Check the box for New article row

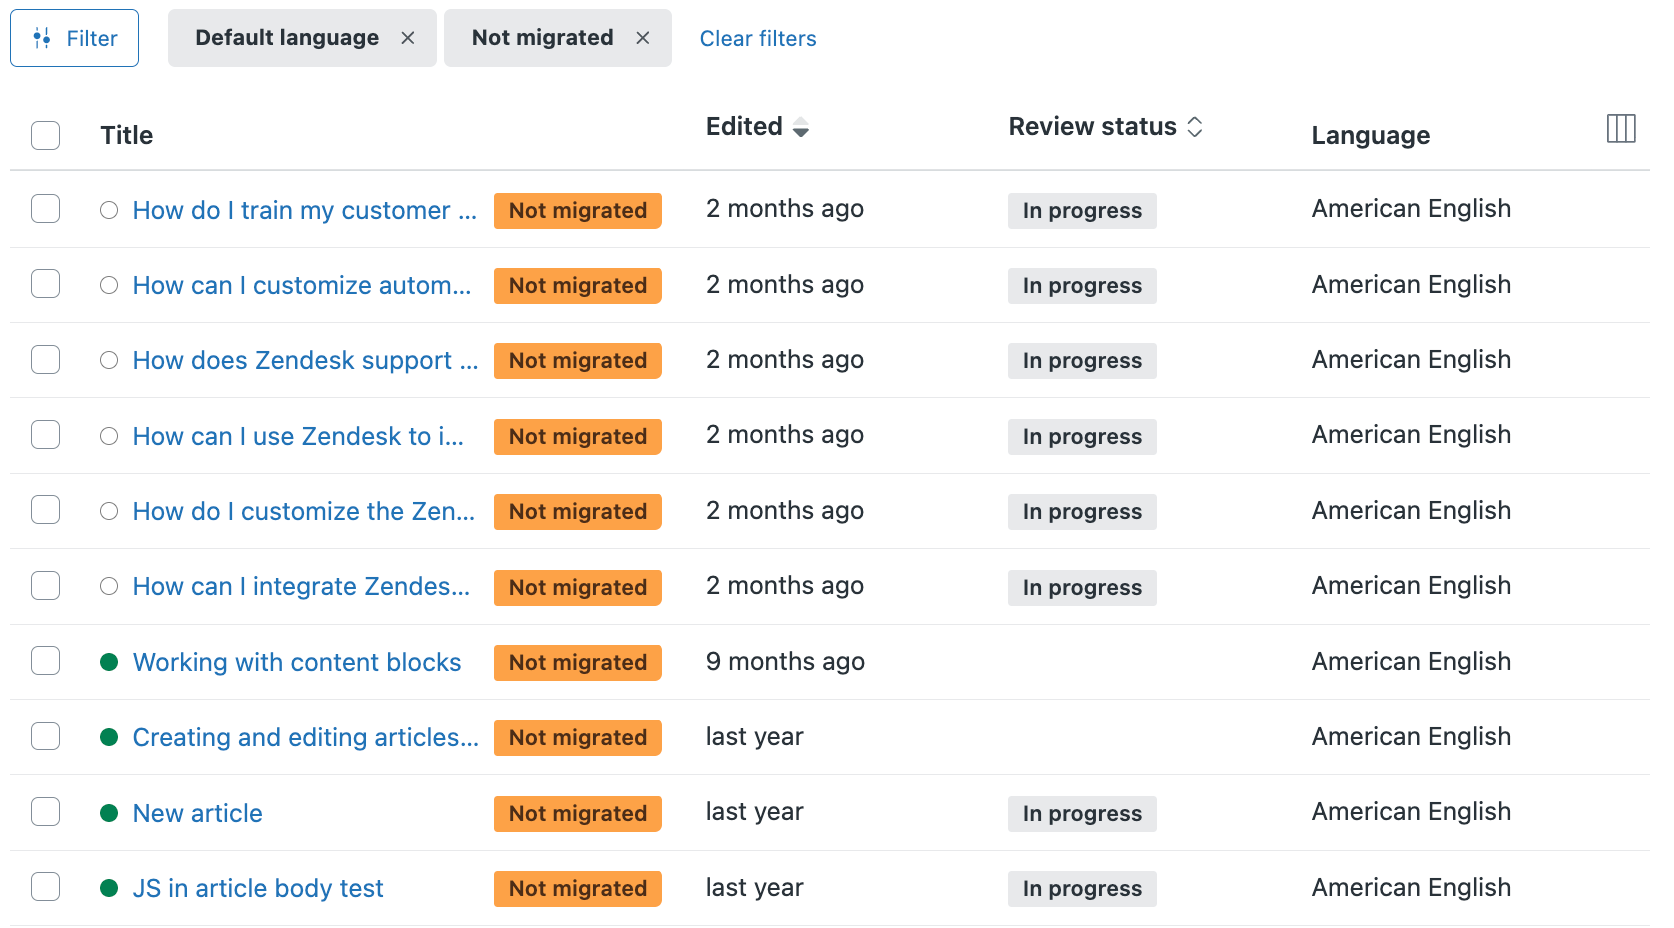(46, 812)
